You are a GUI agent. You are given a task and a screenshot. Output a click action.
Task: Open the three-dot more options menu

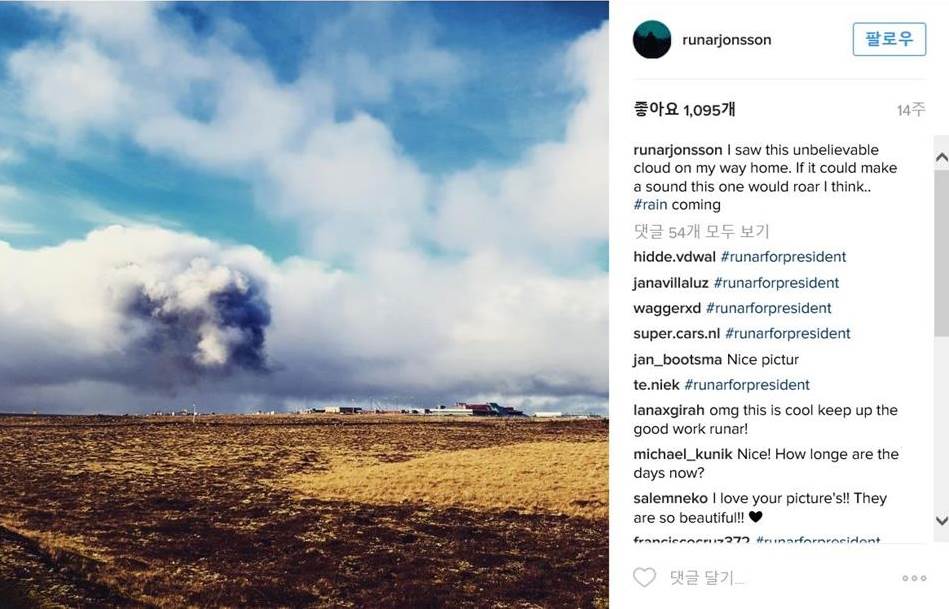914,578
